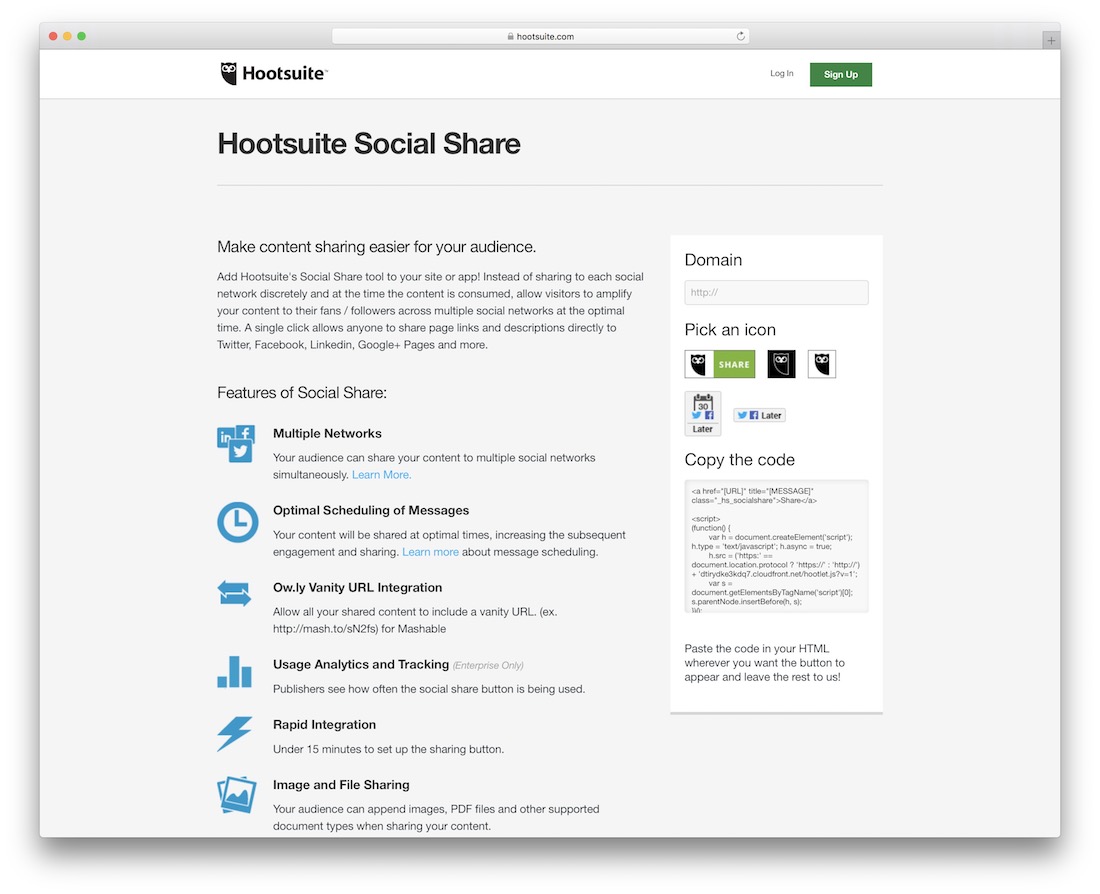
Task: Click the Rapid Integration title
Action: click(324, 725)
